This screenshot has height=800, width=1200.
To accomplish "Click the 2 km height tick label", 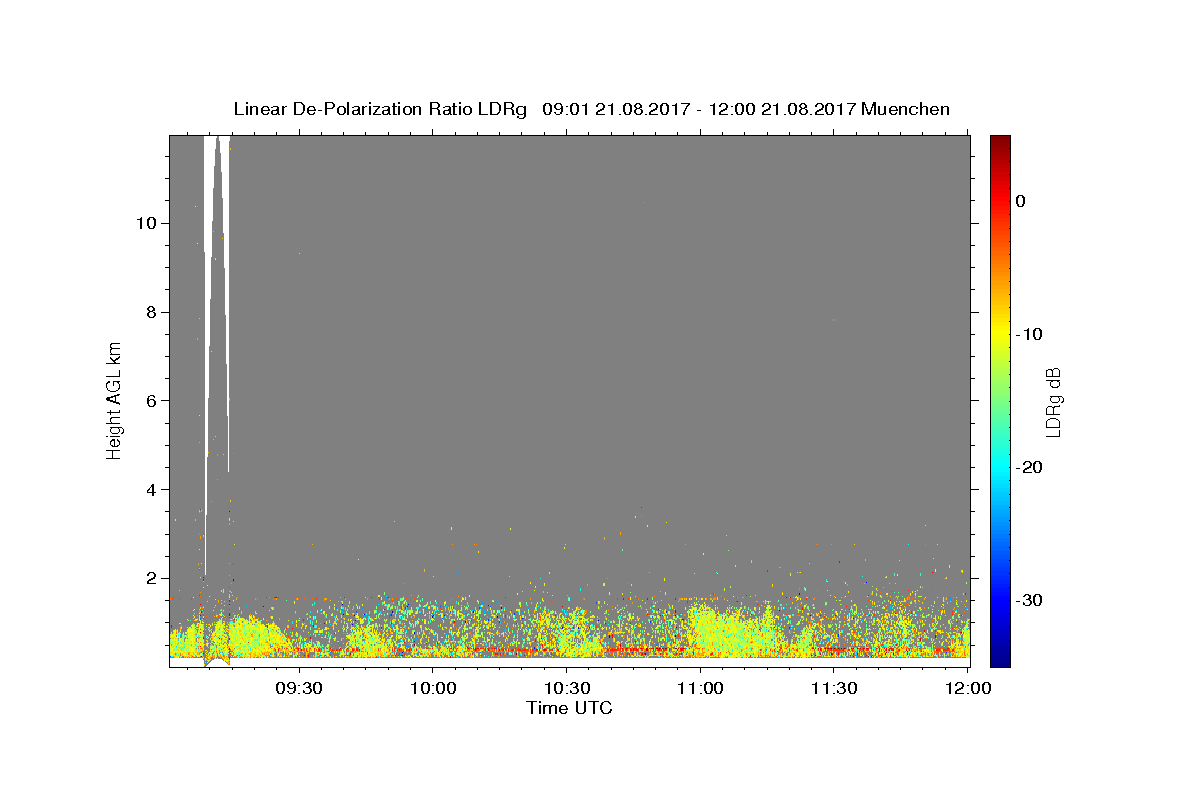I will click(151, 578).
